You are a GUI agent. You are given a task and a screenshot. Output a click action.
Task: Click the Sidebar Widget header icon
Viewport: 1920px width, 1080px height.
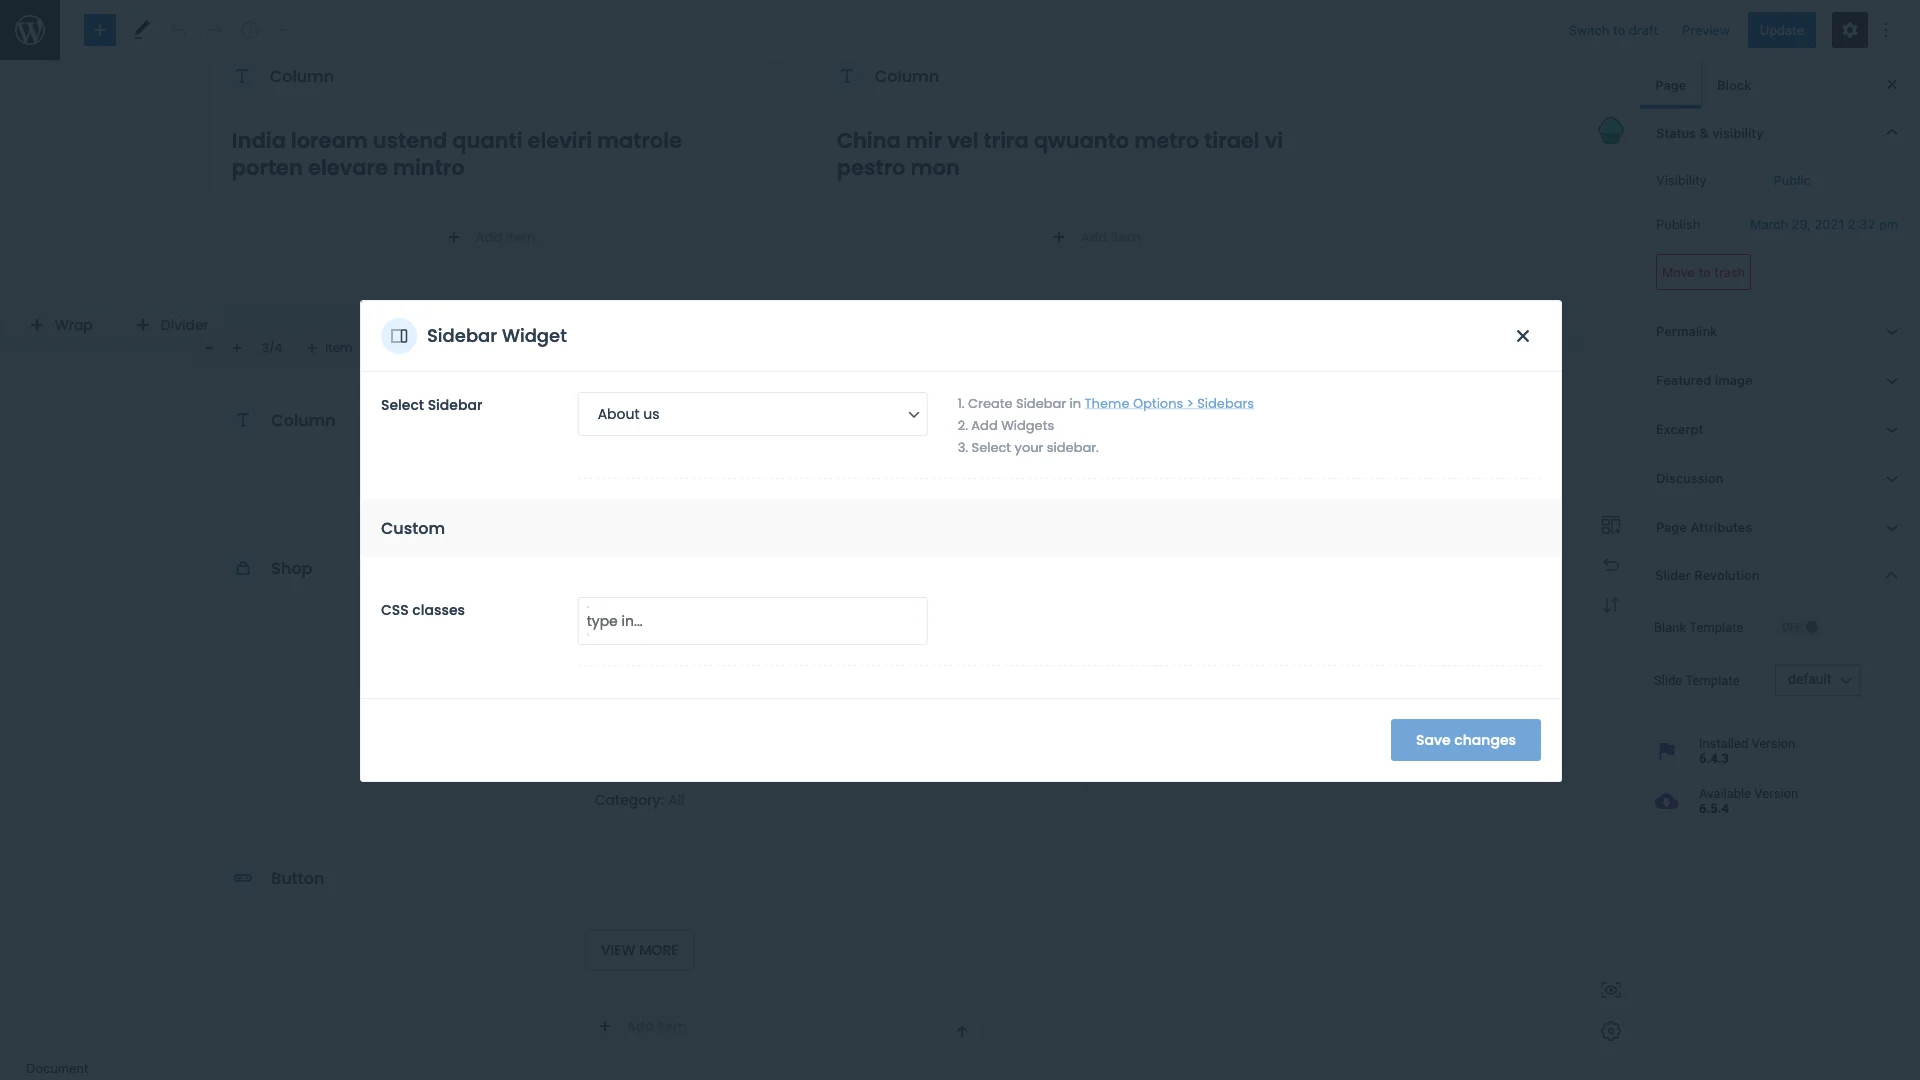[399, 336]
